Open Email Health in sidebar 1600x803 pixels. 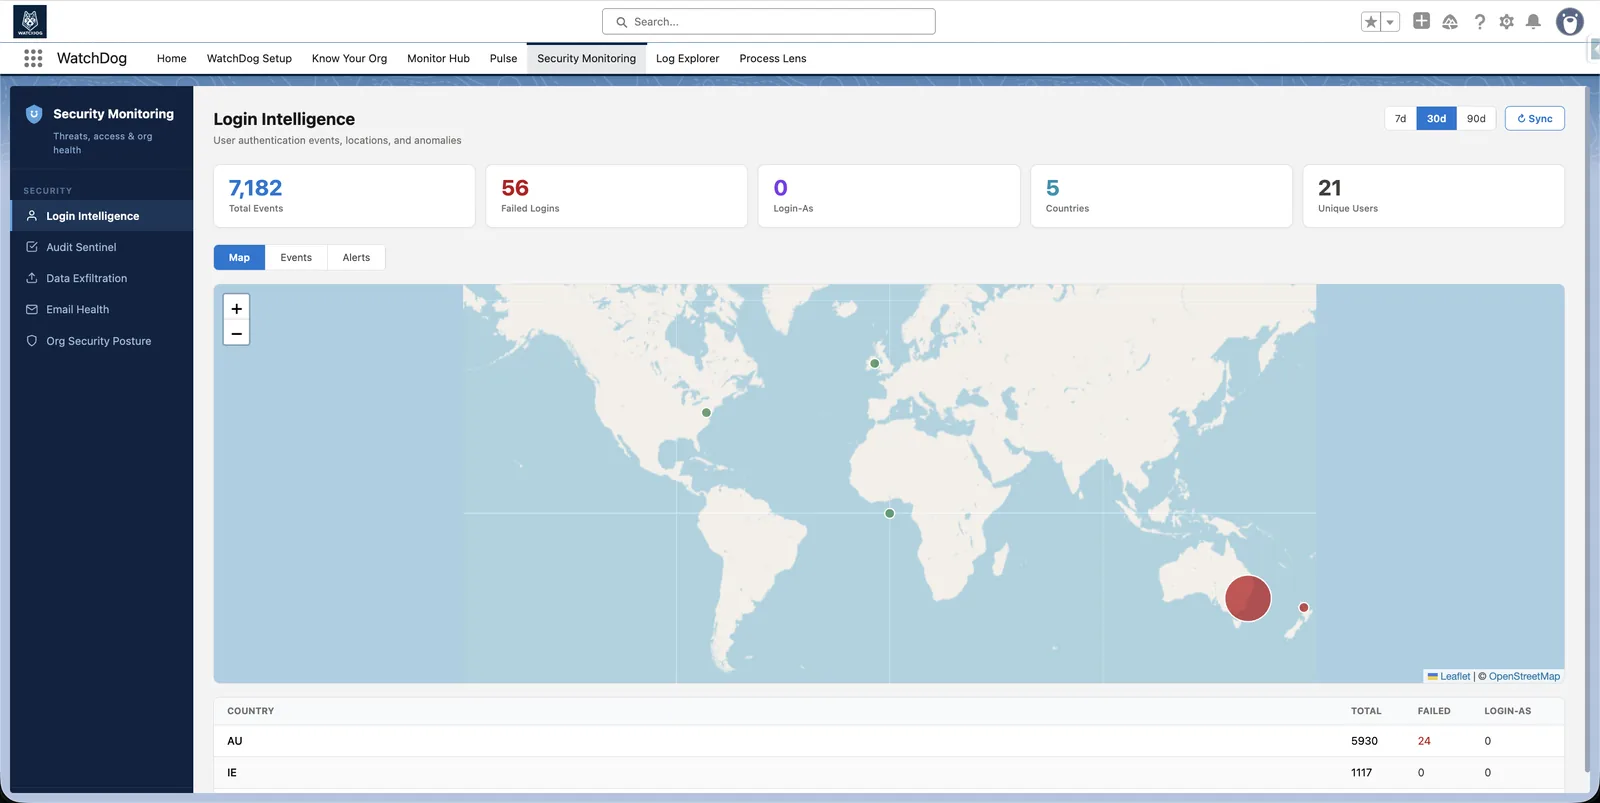pos(101,309)
